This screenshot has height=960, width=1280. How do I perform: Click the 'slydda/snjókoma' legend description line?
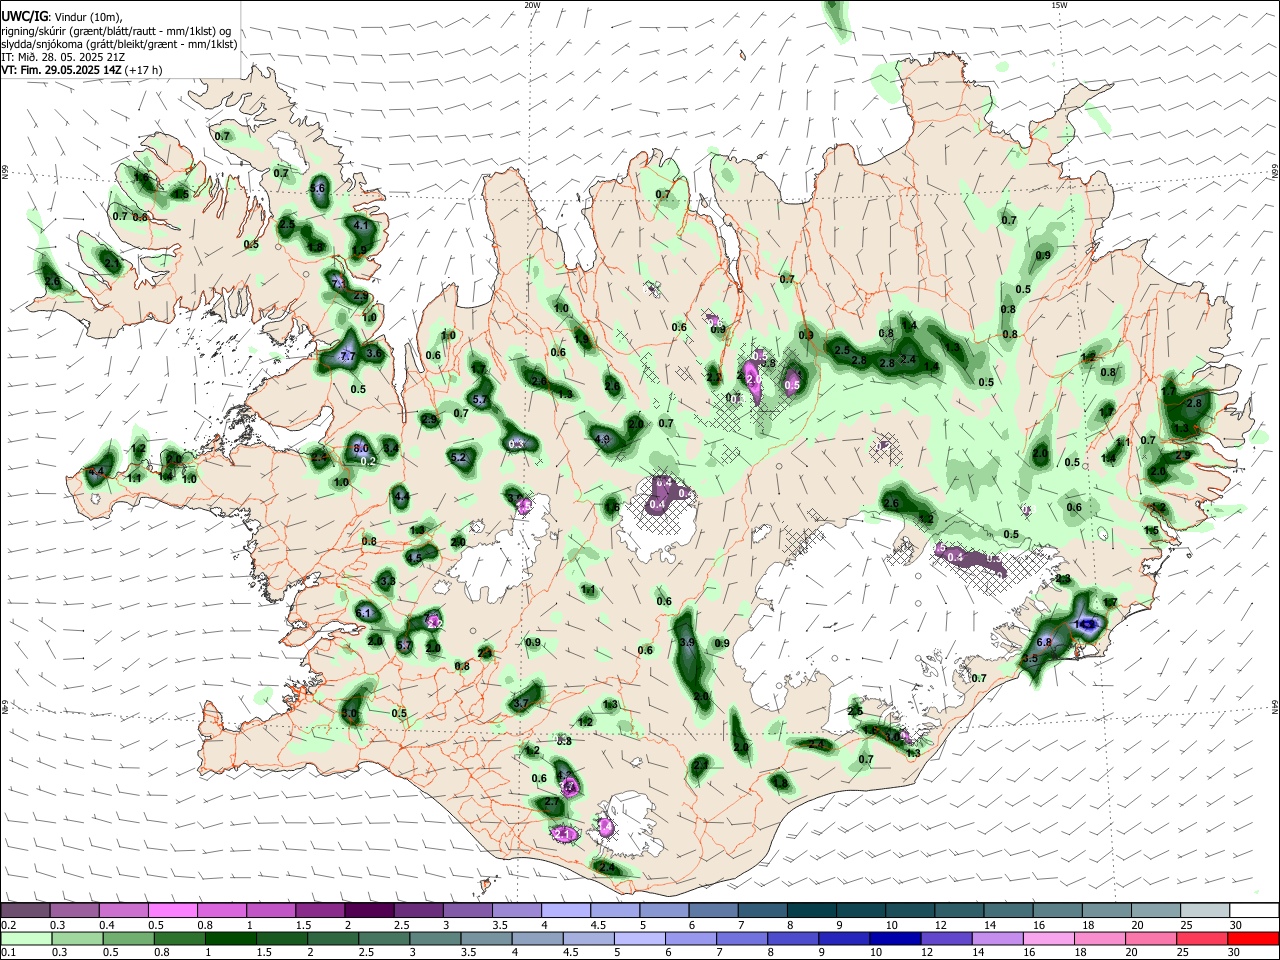point(119,44)
